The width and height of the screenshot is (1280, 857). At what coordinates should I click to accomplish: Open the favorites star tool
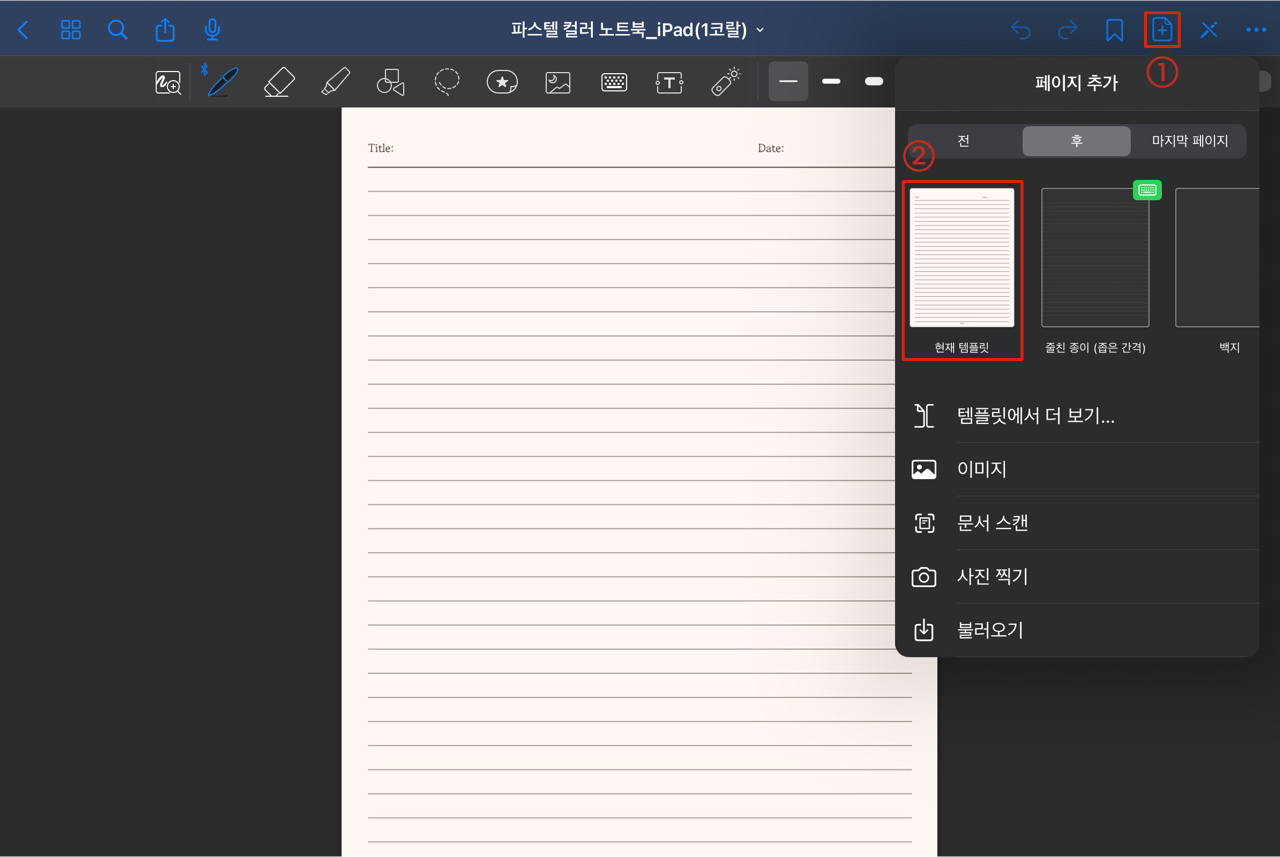pyautogui.click(x=502, y=81)
